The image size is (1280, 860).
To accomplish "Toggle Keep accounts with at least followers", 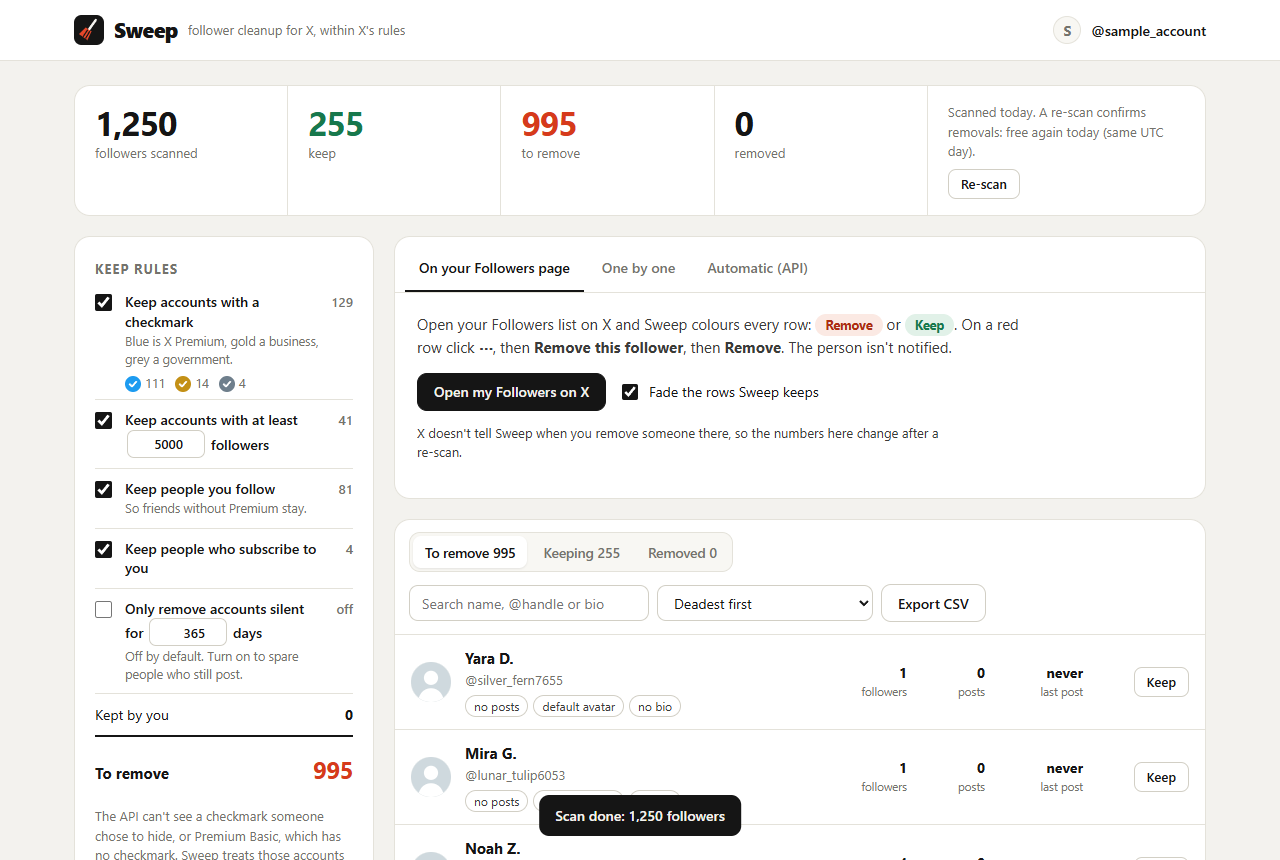I will pyautogui.click(x=103, y=420).
